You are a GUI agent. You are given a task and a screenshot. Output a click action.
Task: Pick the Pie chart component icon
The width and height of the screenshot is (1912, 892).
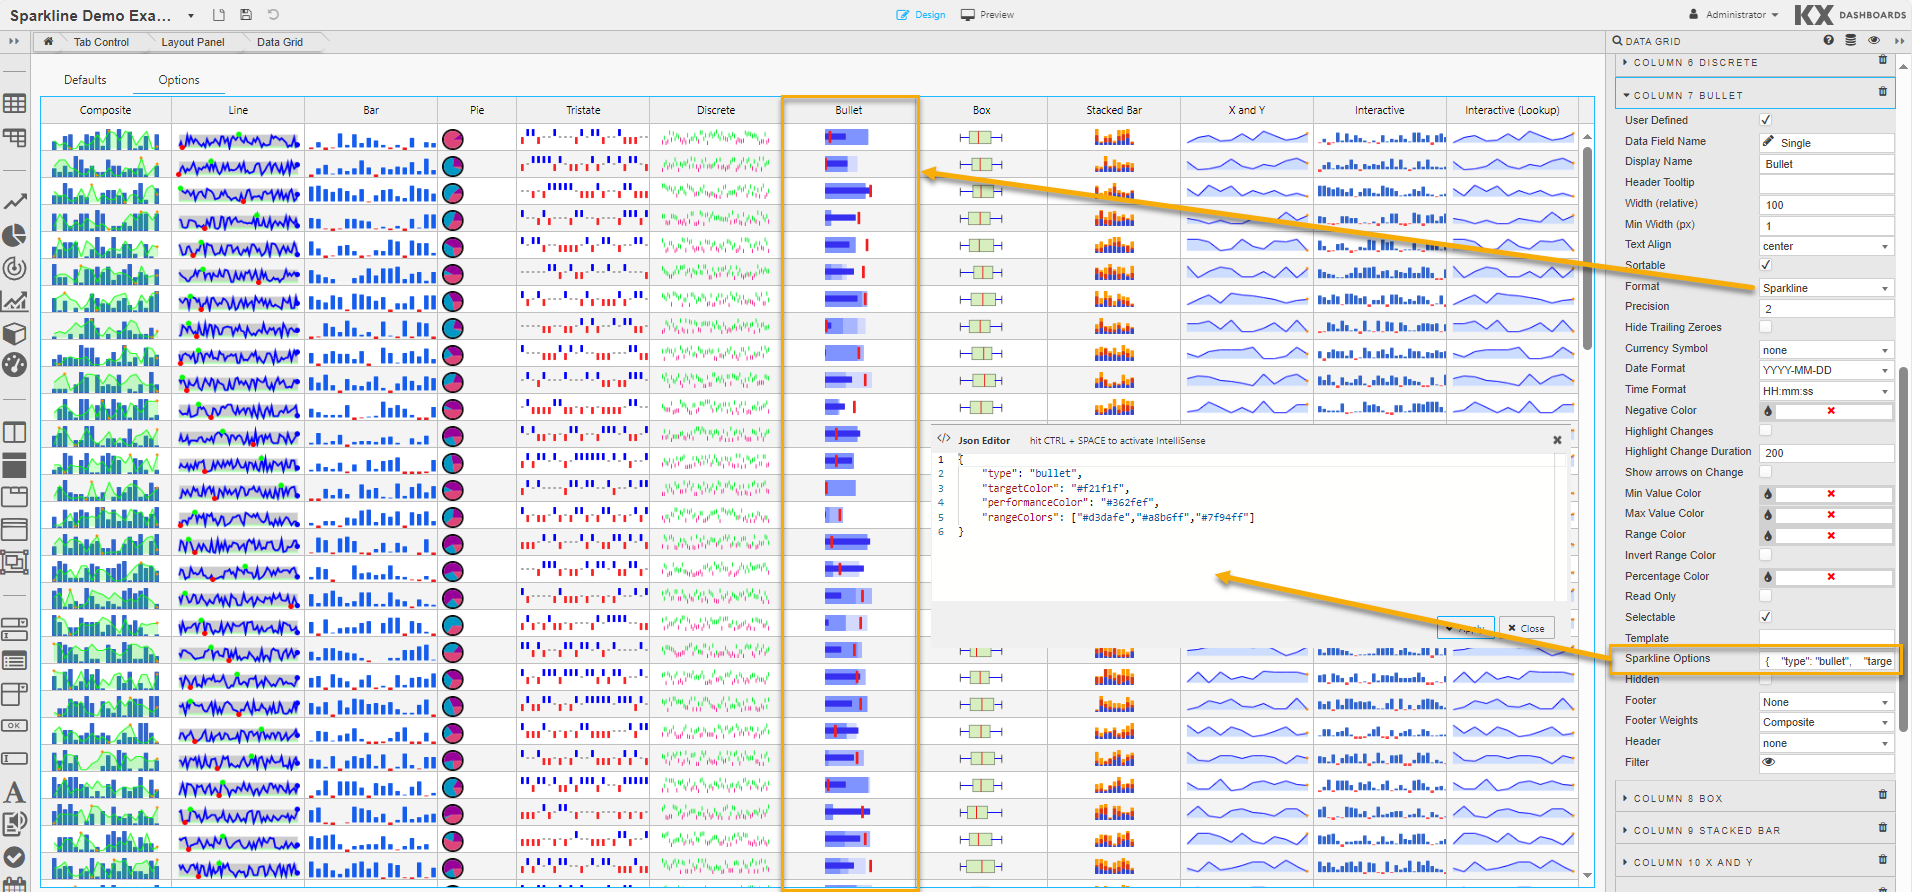14,235
